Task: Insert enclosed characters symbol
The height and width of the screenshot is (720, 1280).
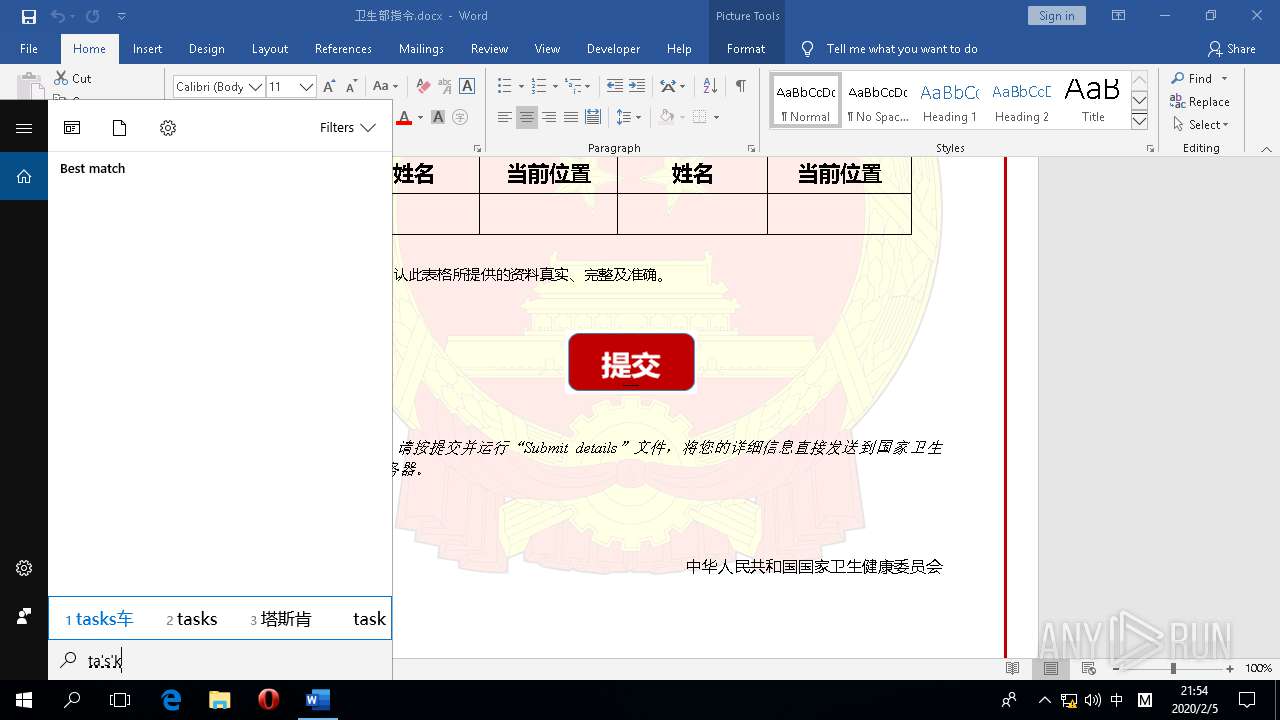Action: [x=460, y=117]
